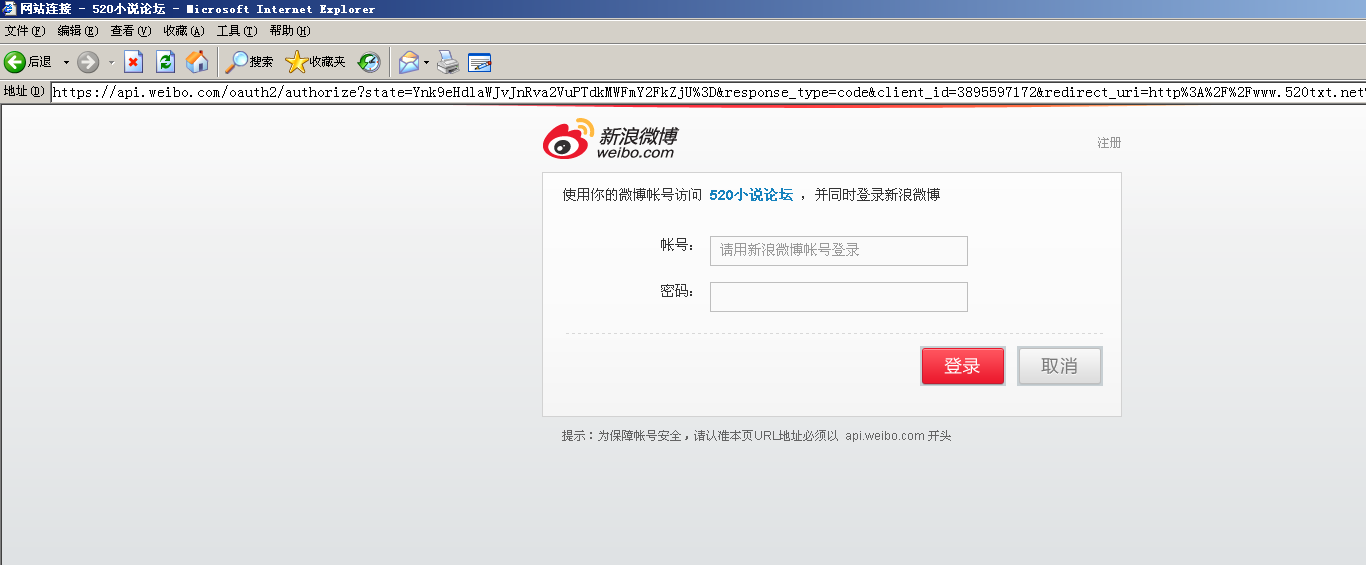Click the 新浪微博 weibo.com logo
Image resolution: width=1366 pixels, height=565 pixels.
click(610, 140)
